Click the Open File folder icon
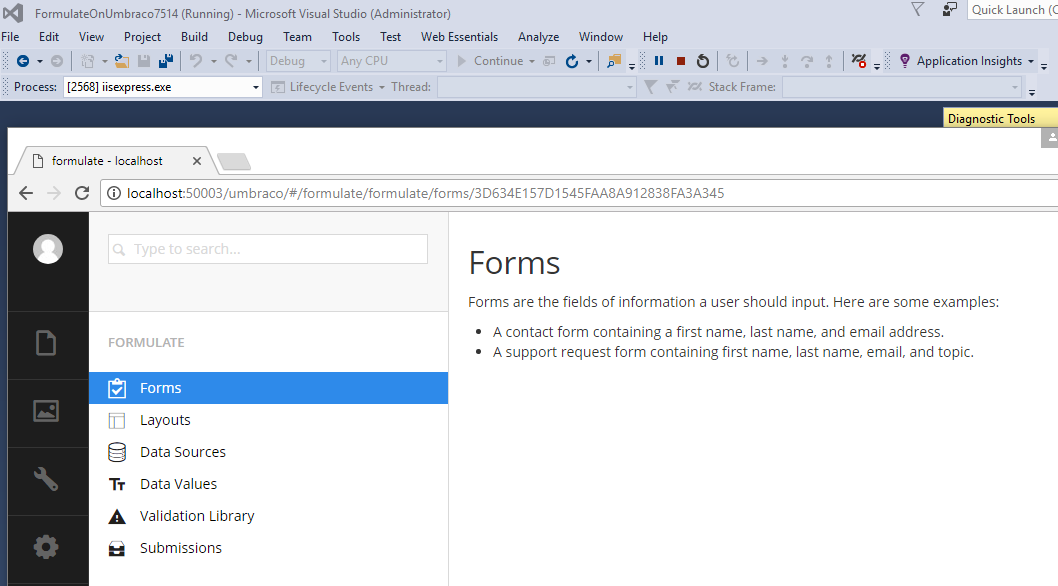This screenshot has height=586, width=1058. pyautogui.click(x=121, y=61)
